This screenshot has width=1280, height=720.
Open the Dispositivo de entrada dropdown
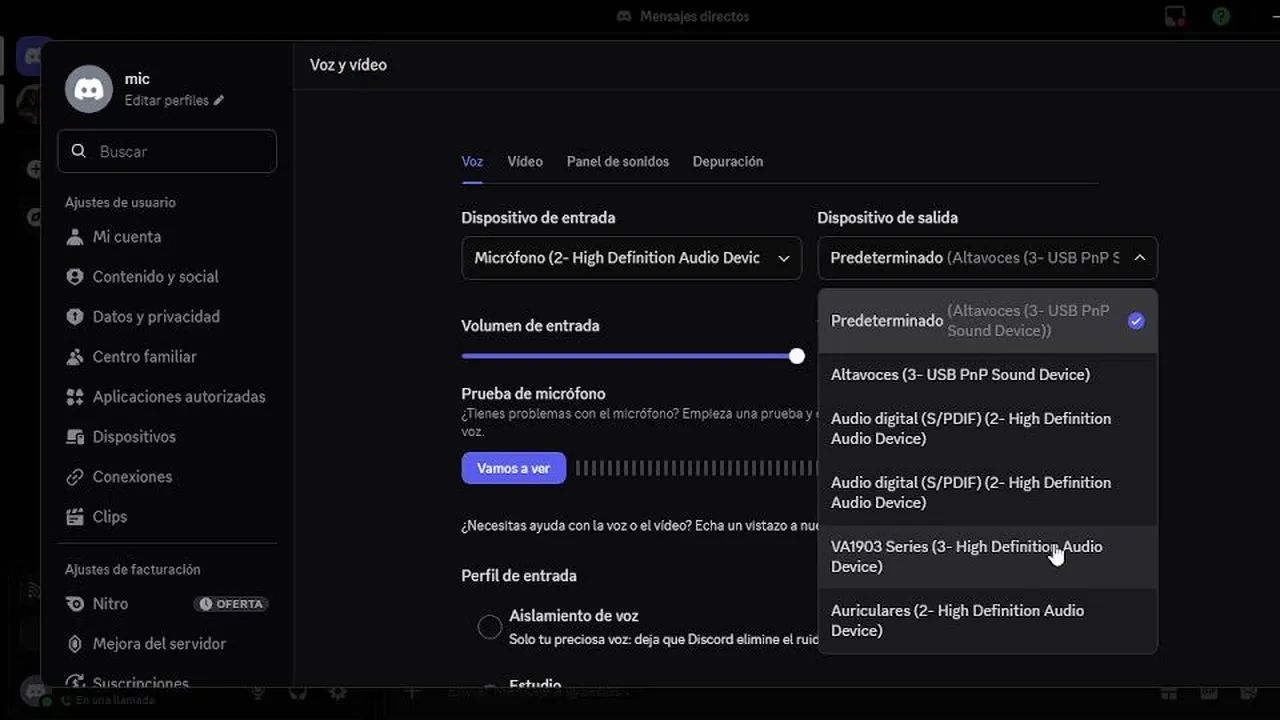[631, 258]
